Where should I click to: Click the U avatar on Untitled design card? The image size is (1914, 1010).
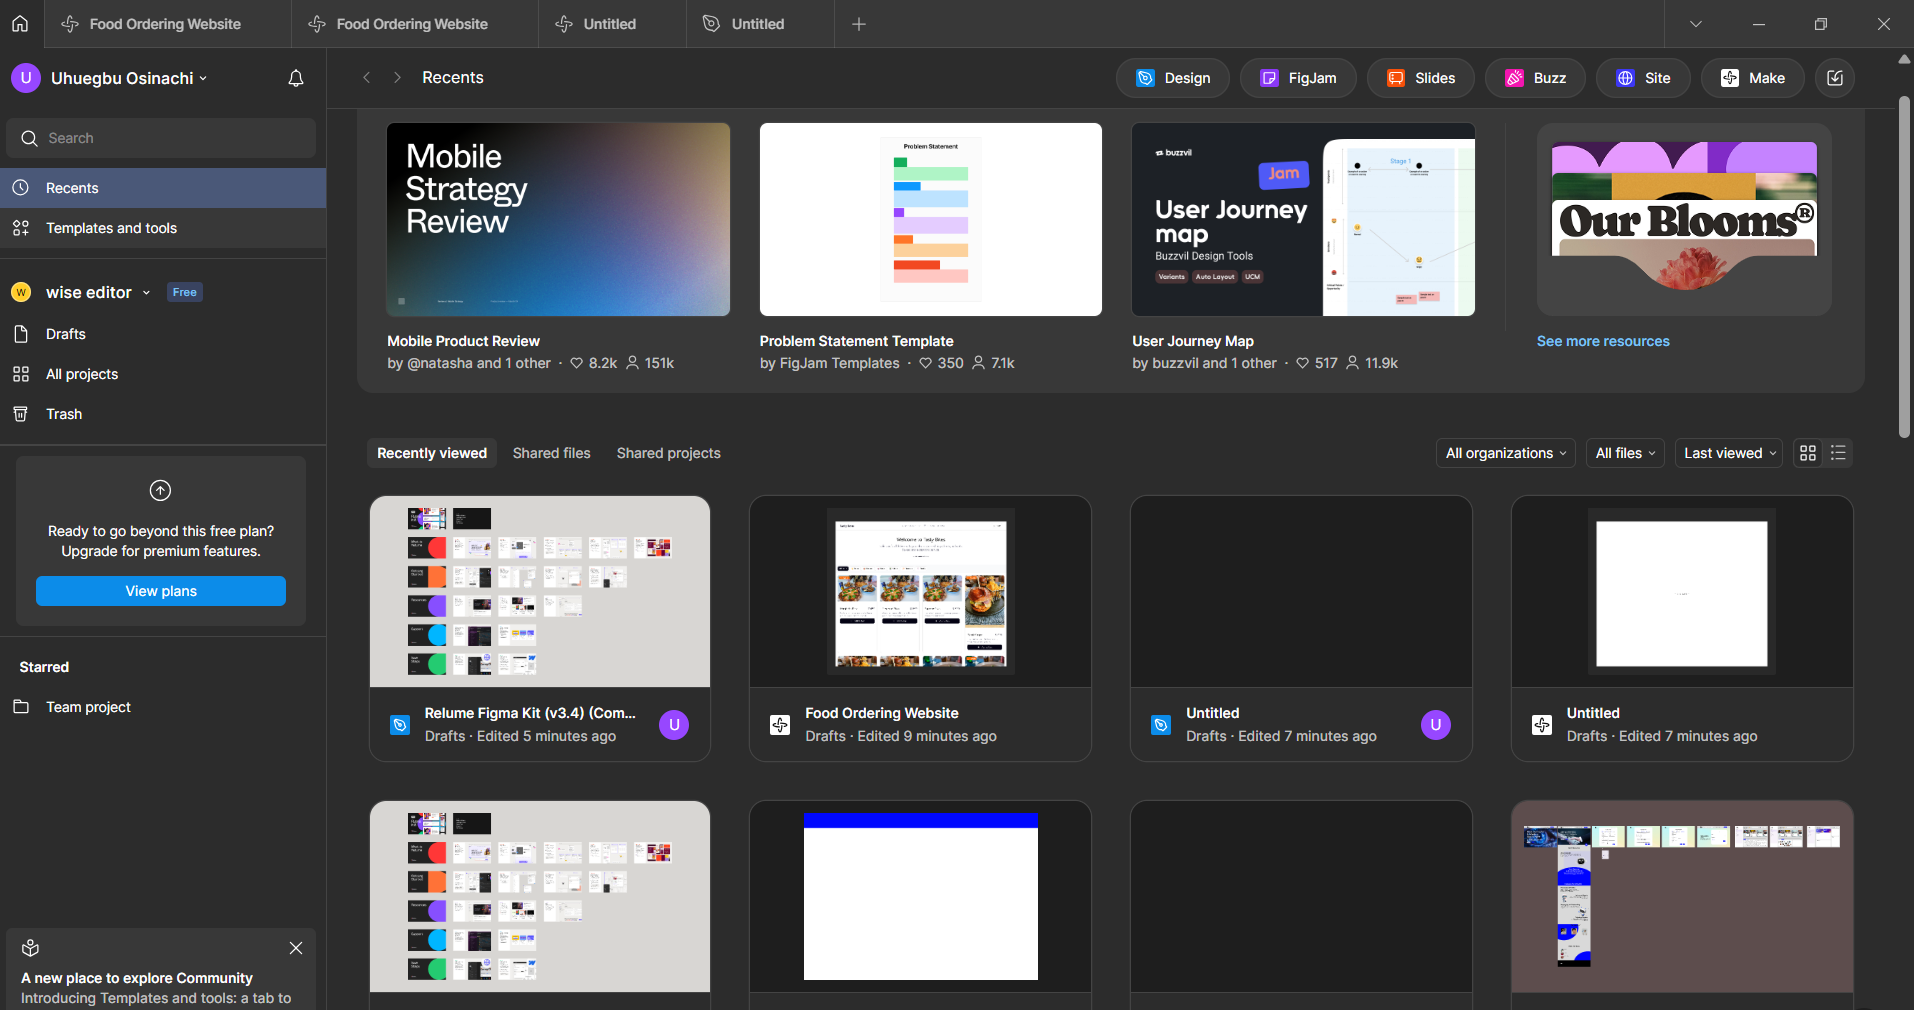click(x=1436, y=725)
